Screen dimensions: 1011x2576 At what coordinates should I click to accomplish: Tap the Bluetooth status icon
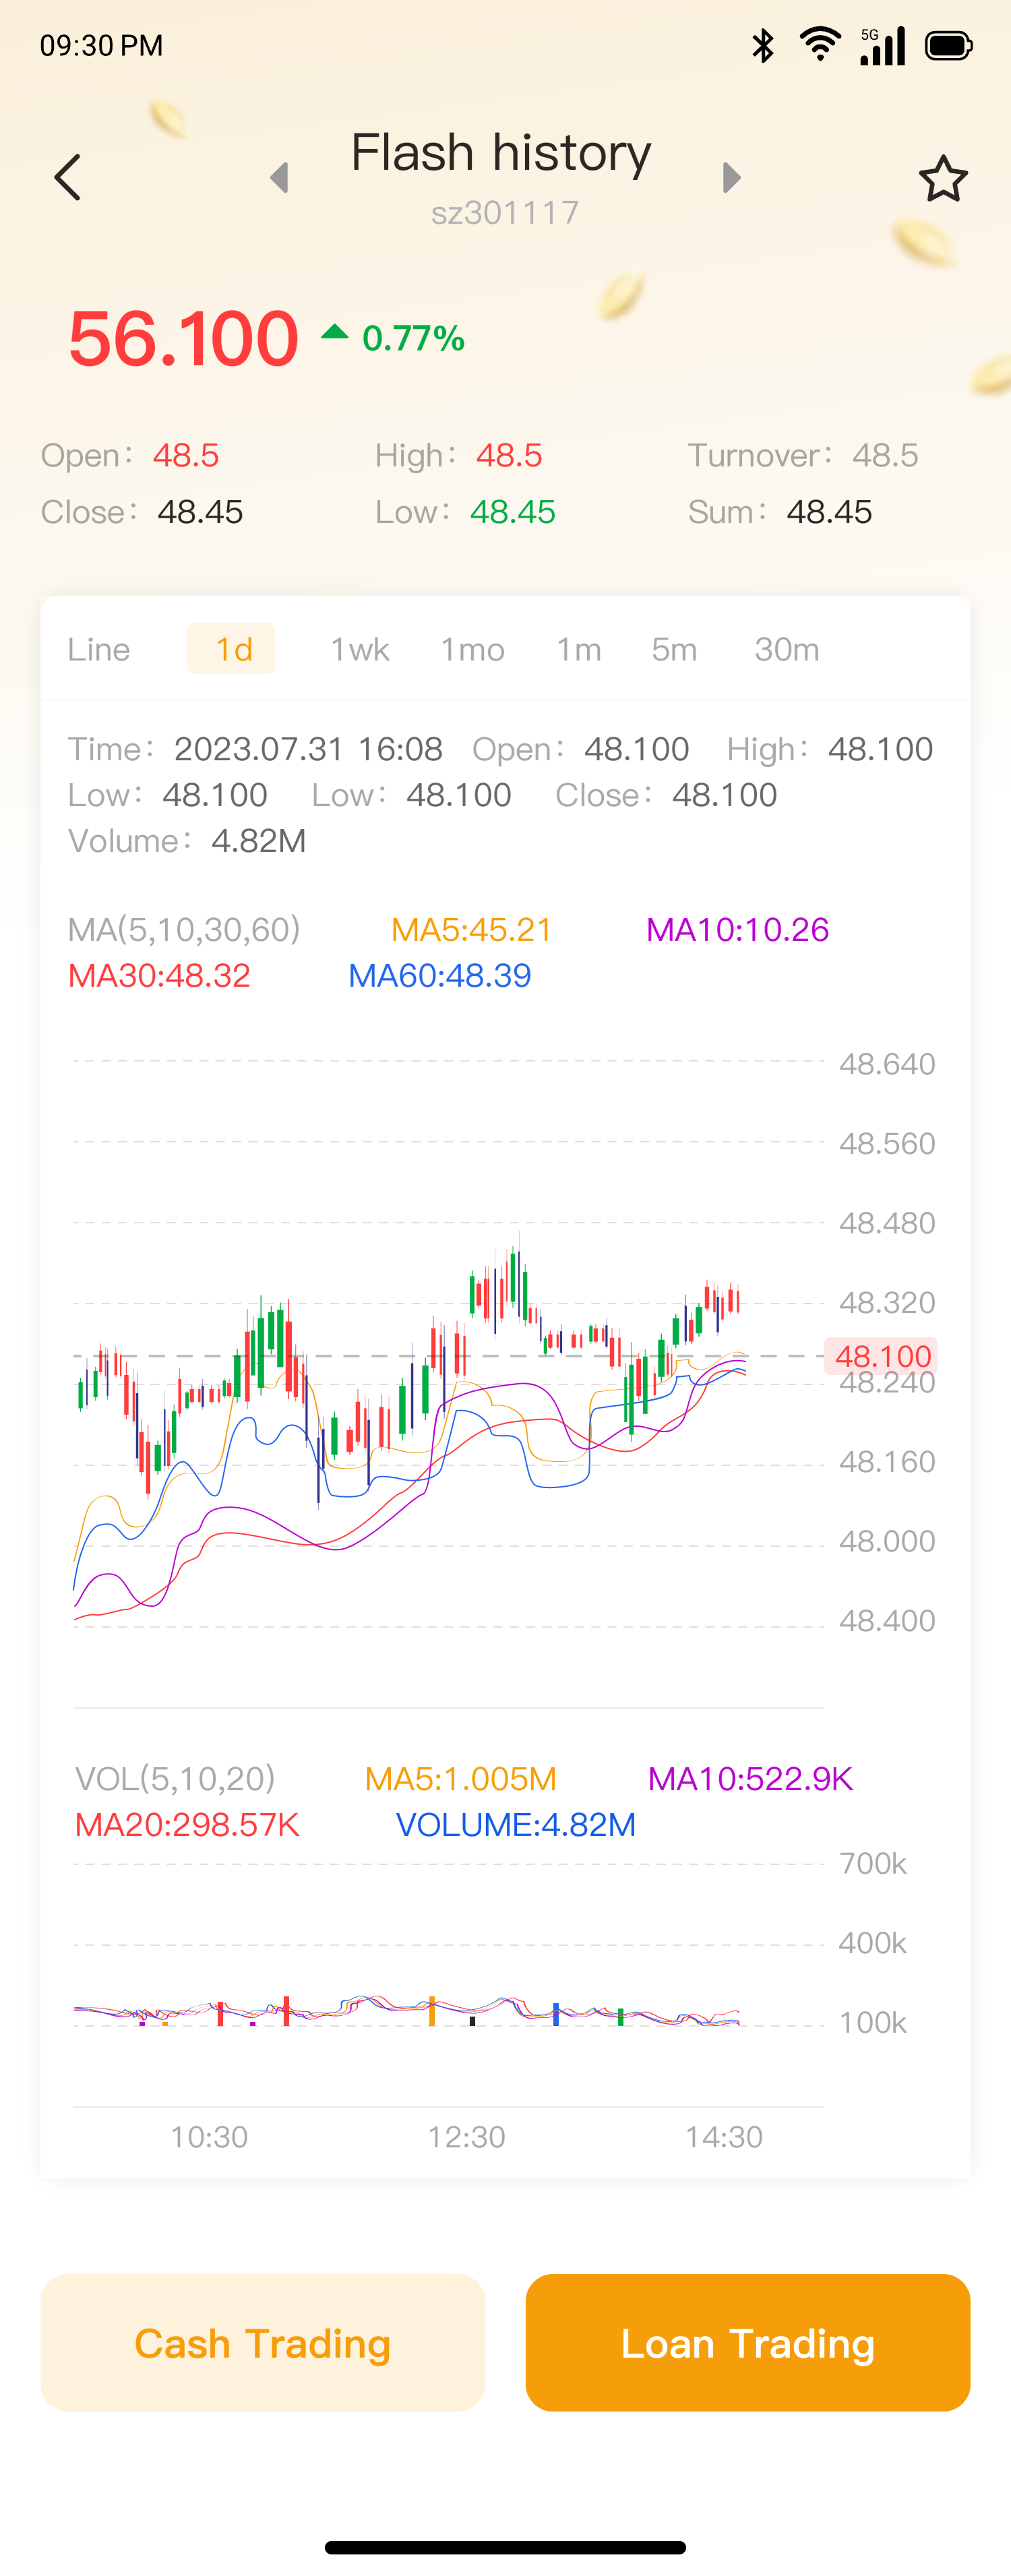pyautogui.click(x=763, y=45)
